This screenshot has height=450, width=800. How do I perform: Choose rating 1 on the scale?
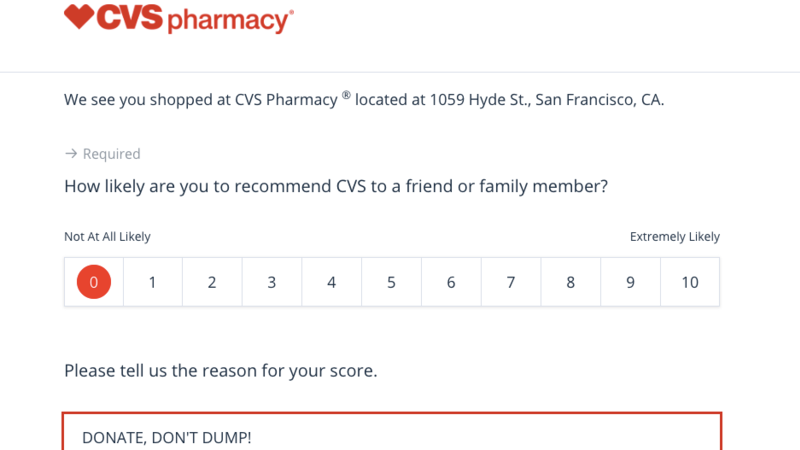pyautogui.click(x=152, y=282)
